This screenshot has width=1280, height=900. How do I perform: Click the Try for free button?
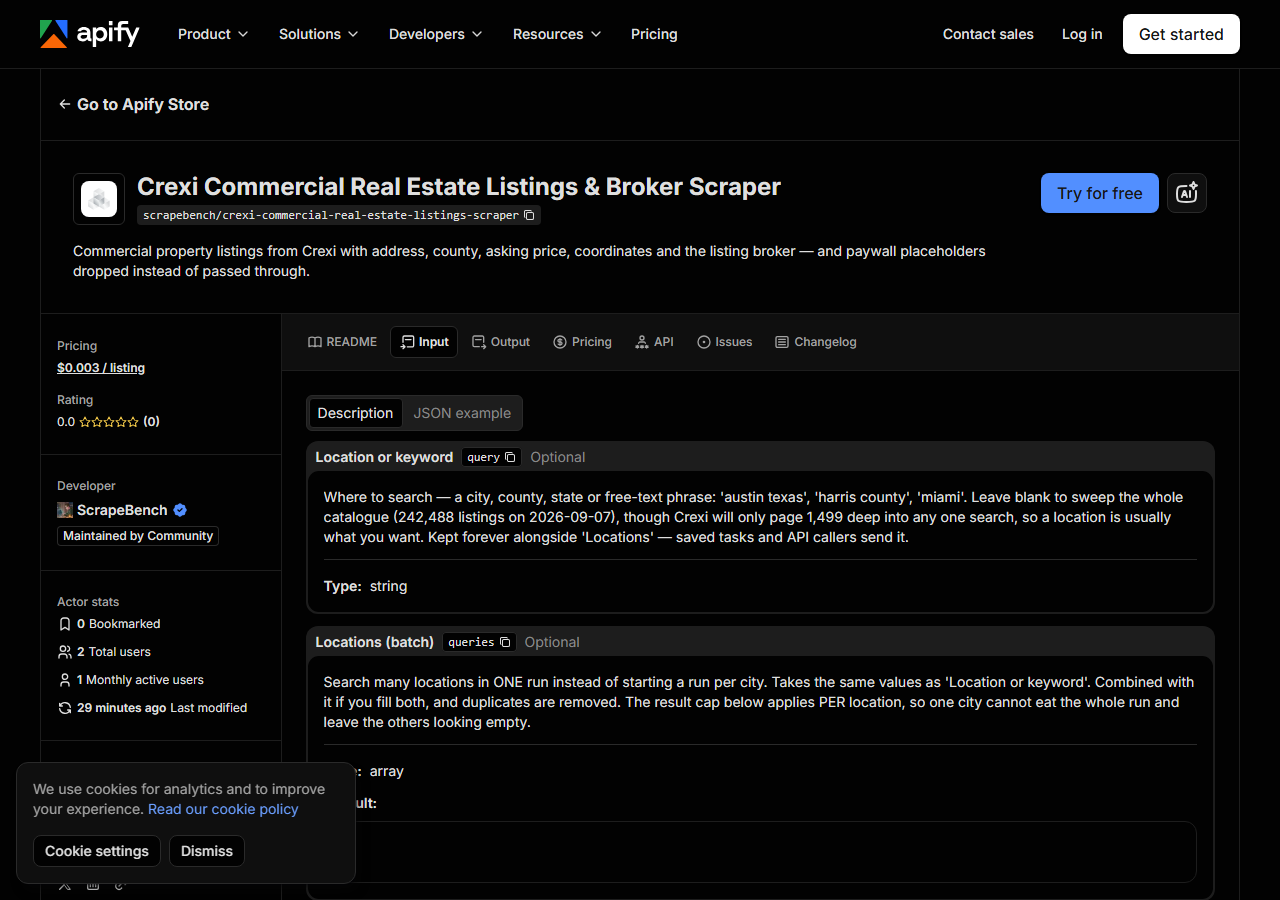pyautogui.click(x=1100, y=193)
